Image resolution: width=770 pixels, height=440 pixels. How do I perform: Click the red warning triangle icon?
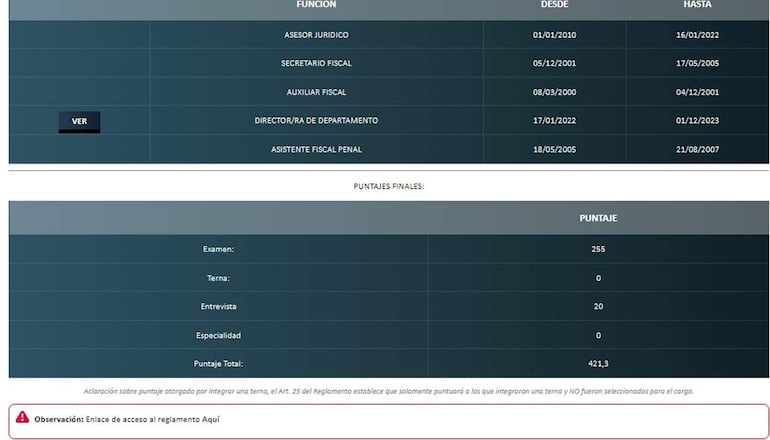(22, 418)
